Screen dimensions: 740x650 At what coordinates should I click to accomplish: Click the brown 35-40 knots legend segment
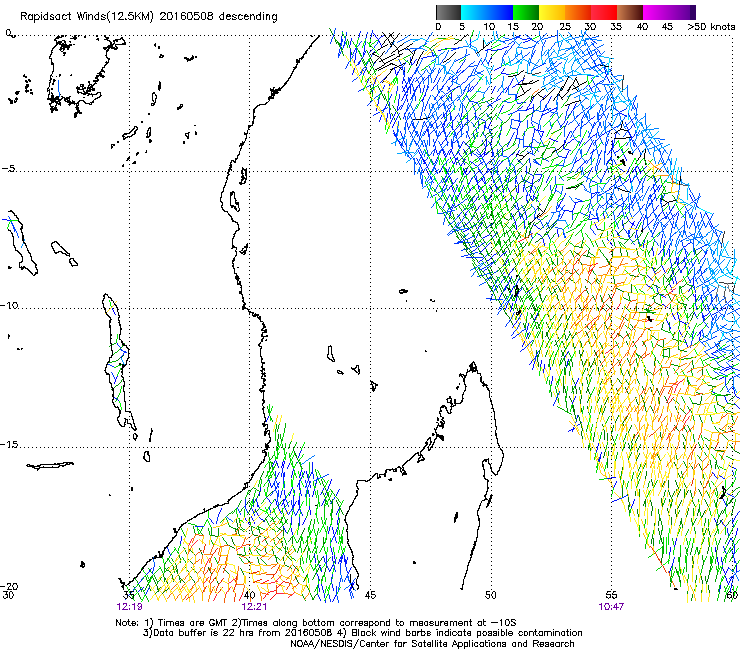coord(630,12)
